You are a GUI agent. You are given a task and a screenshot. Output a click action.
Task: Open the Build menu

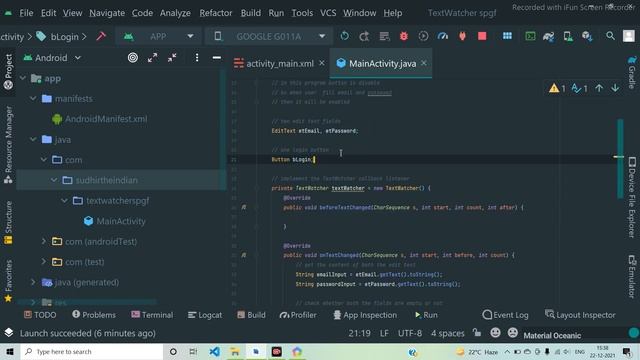point(251,13)
